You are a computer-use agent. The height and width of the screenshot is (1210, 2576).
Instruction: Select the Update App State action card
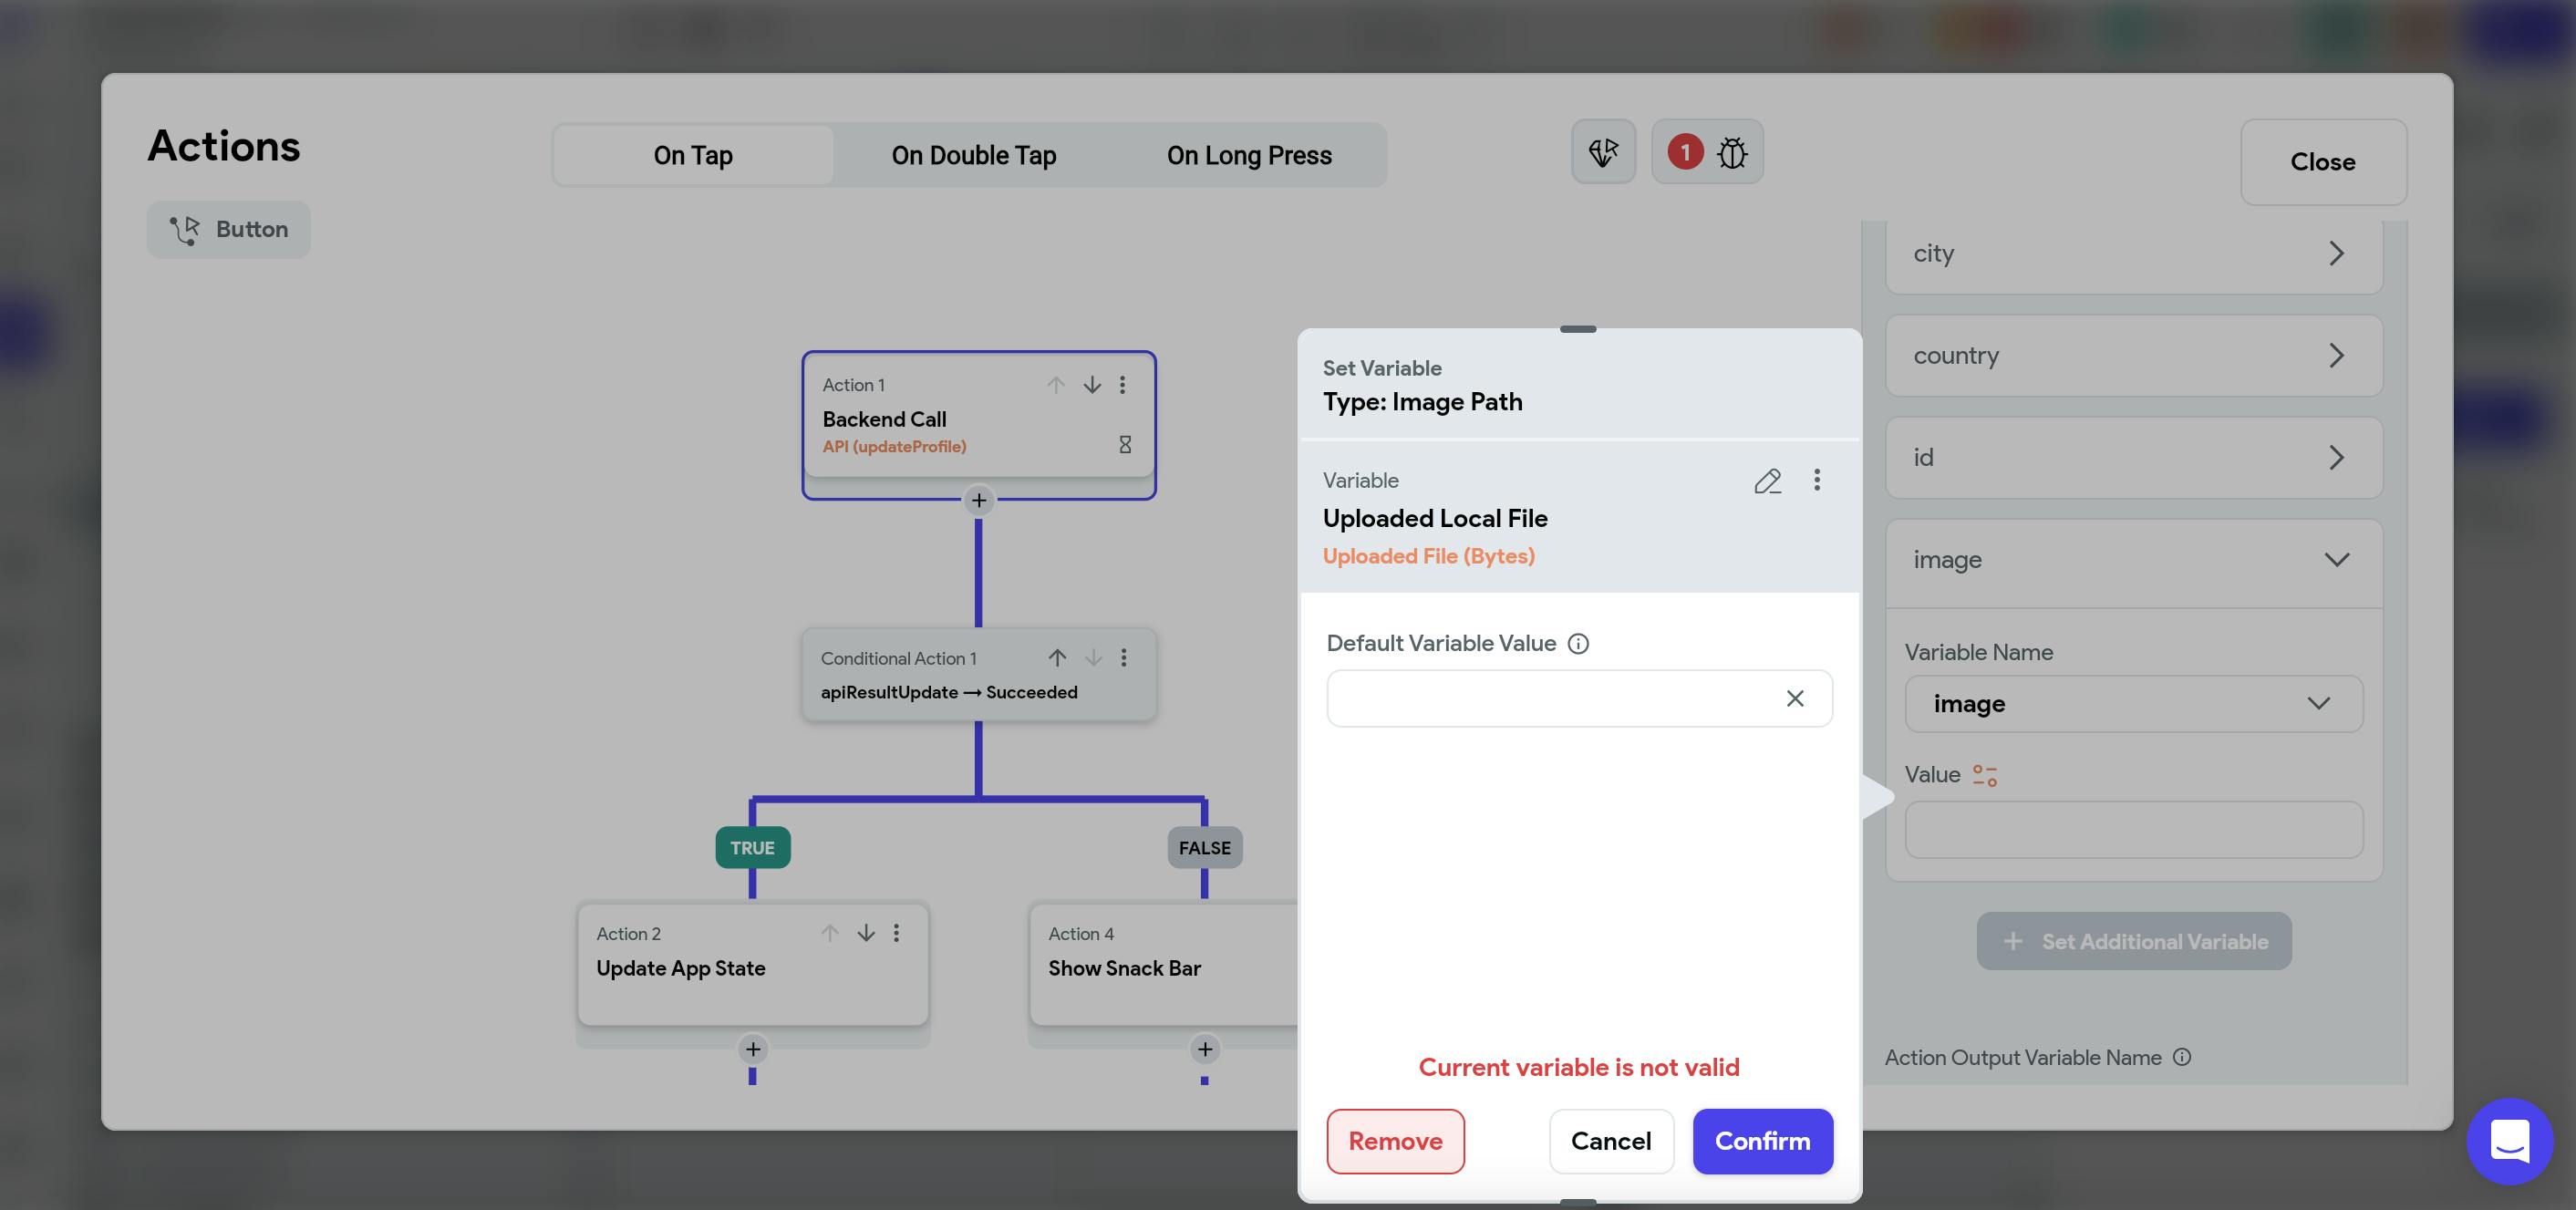[x=753, y=964]
